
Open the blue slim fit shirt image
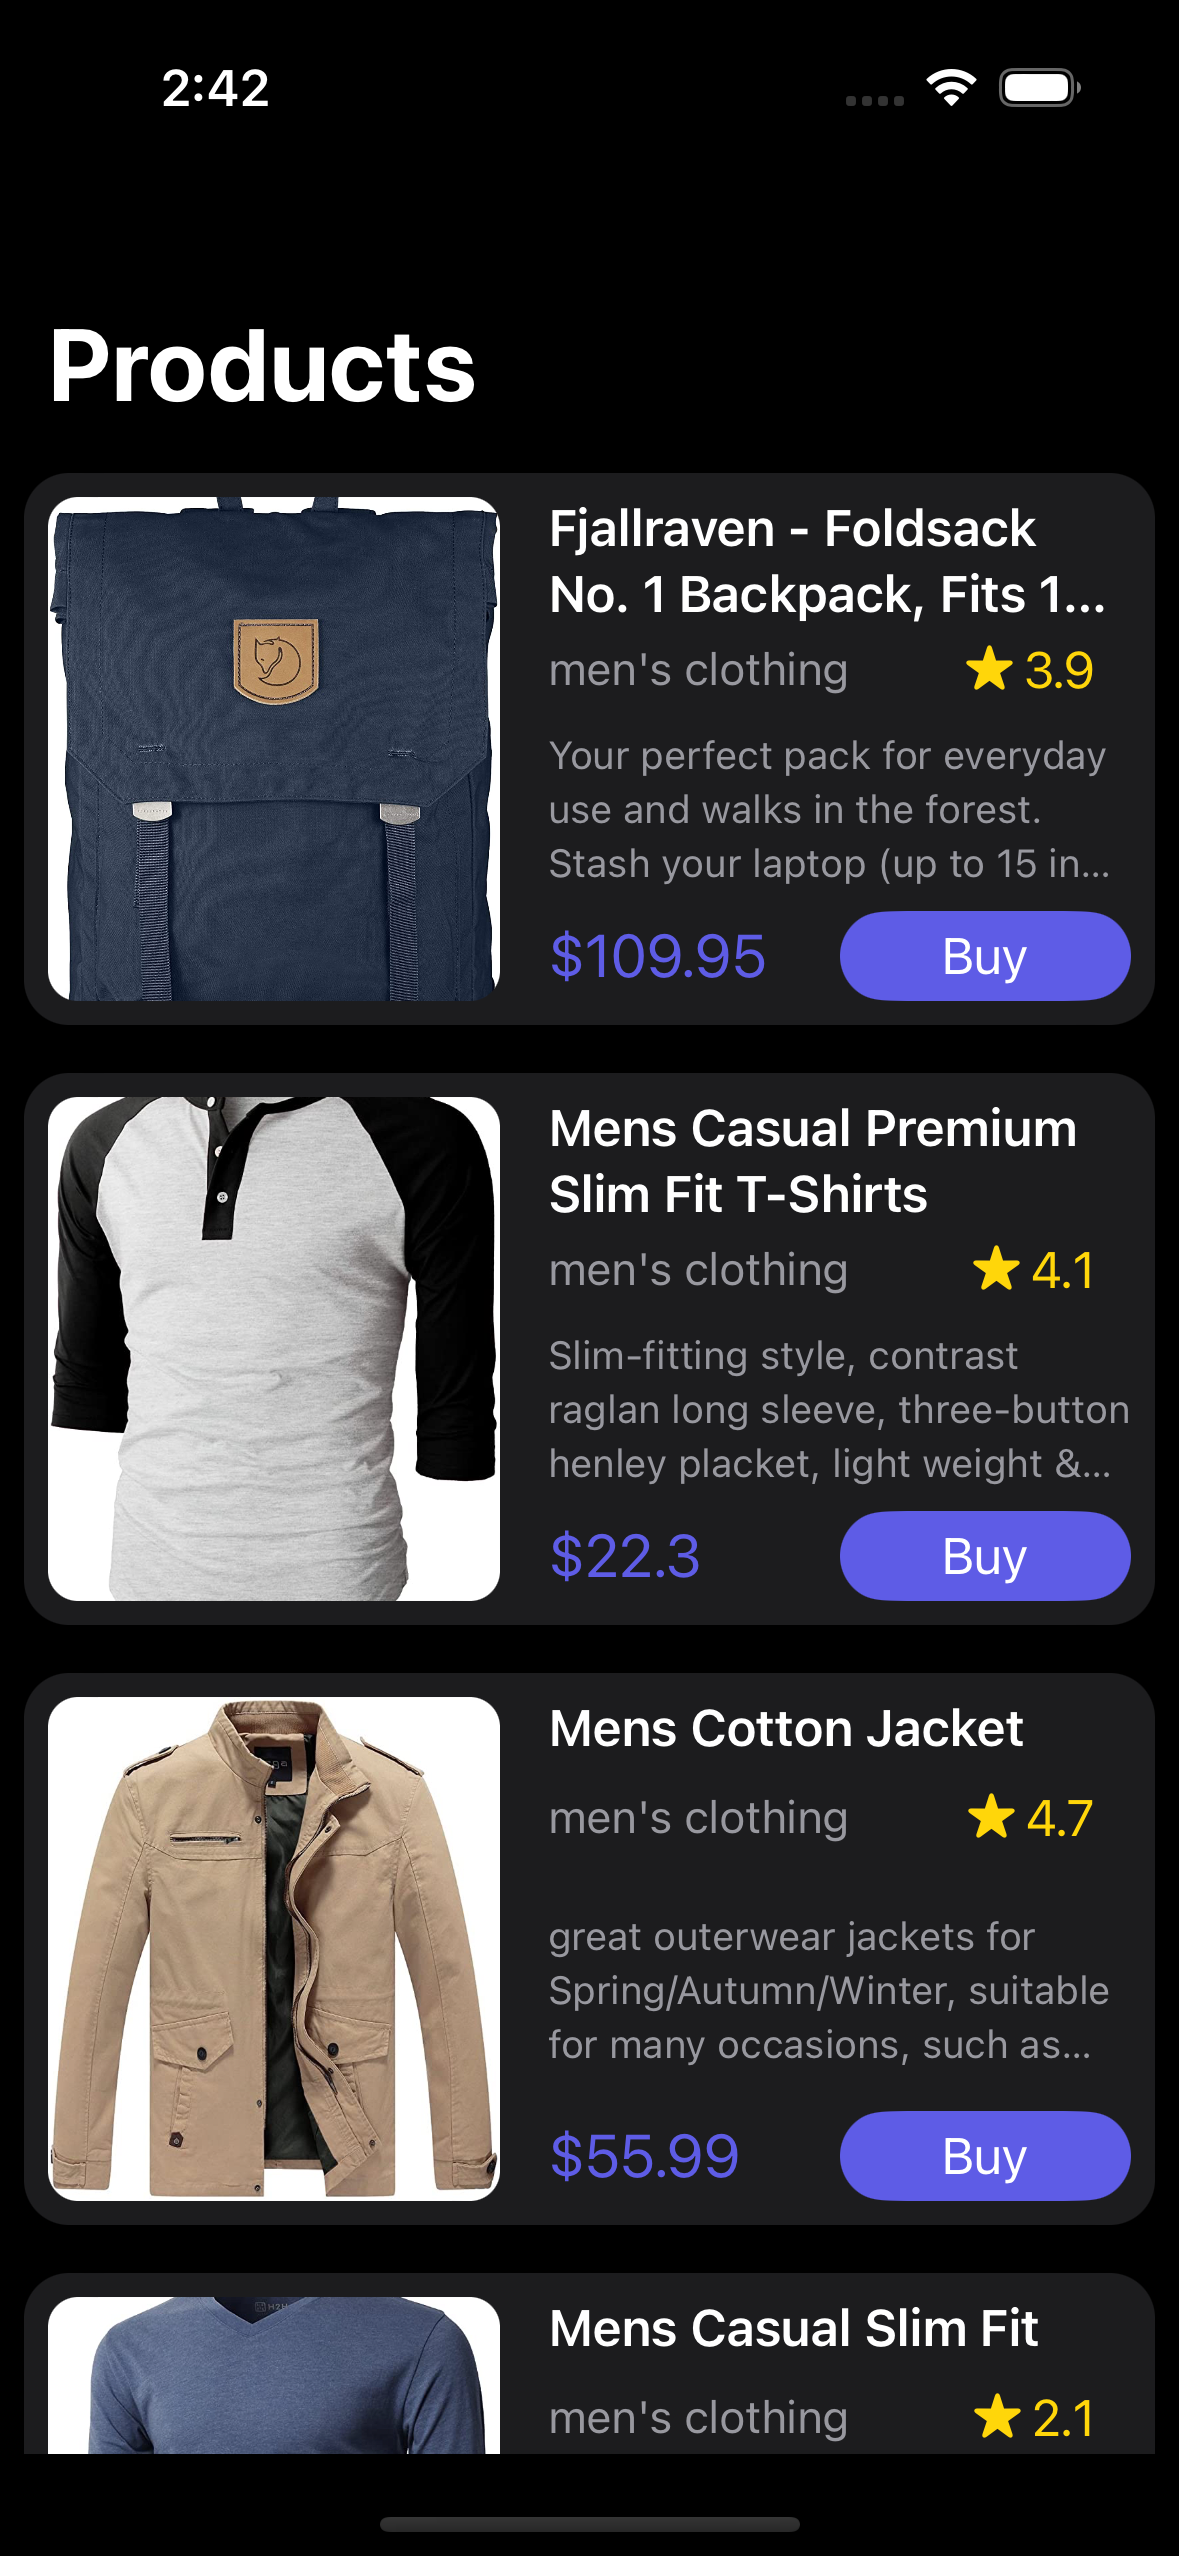(274, 2375)
